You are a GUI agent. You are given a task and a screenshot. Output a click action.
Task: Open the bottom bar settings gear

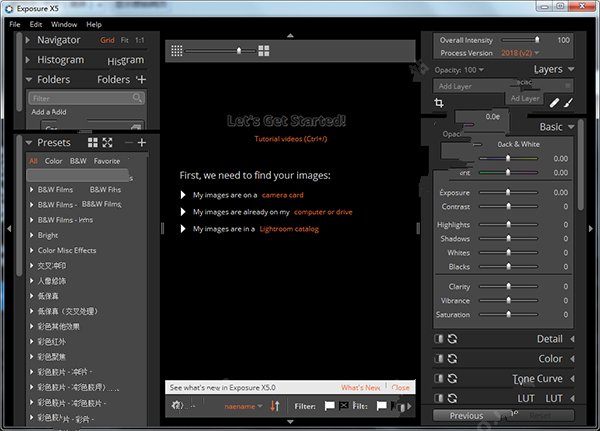[178, 405]
